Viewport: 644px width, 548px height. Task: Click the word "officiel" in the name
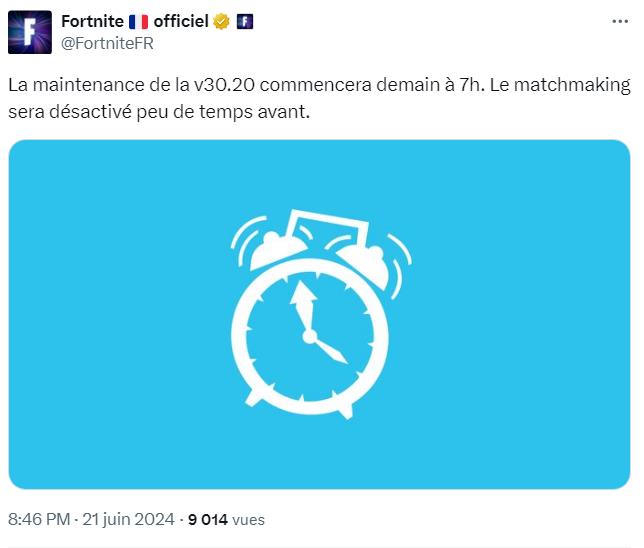pos(180,22)
